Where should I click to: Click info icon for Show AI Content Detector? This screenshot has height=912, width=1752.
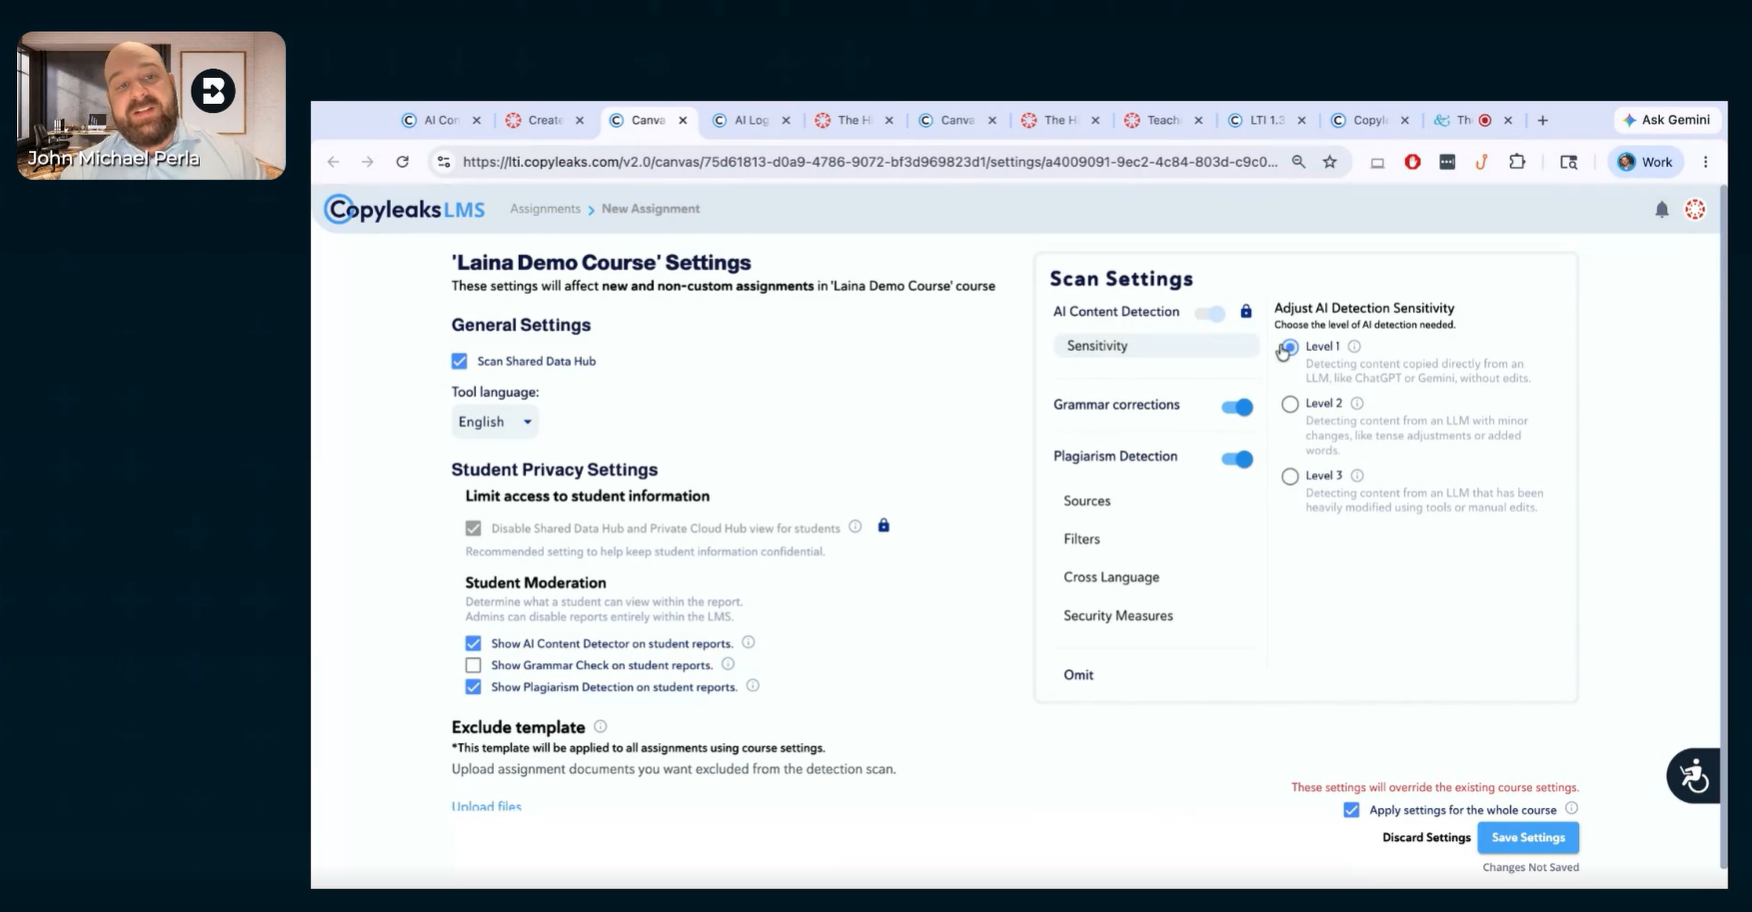(748, 642)
